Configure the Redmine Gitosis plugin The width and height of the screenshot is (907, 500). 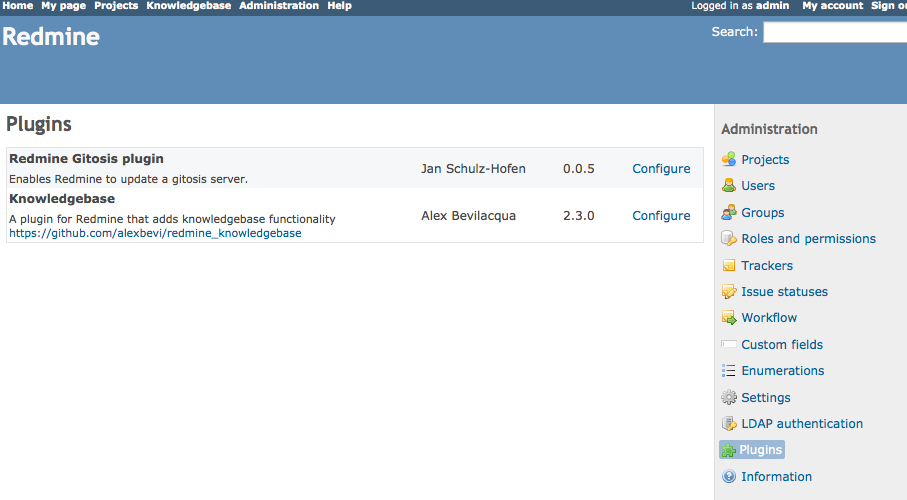(x=661, y=168)
